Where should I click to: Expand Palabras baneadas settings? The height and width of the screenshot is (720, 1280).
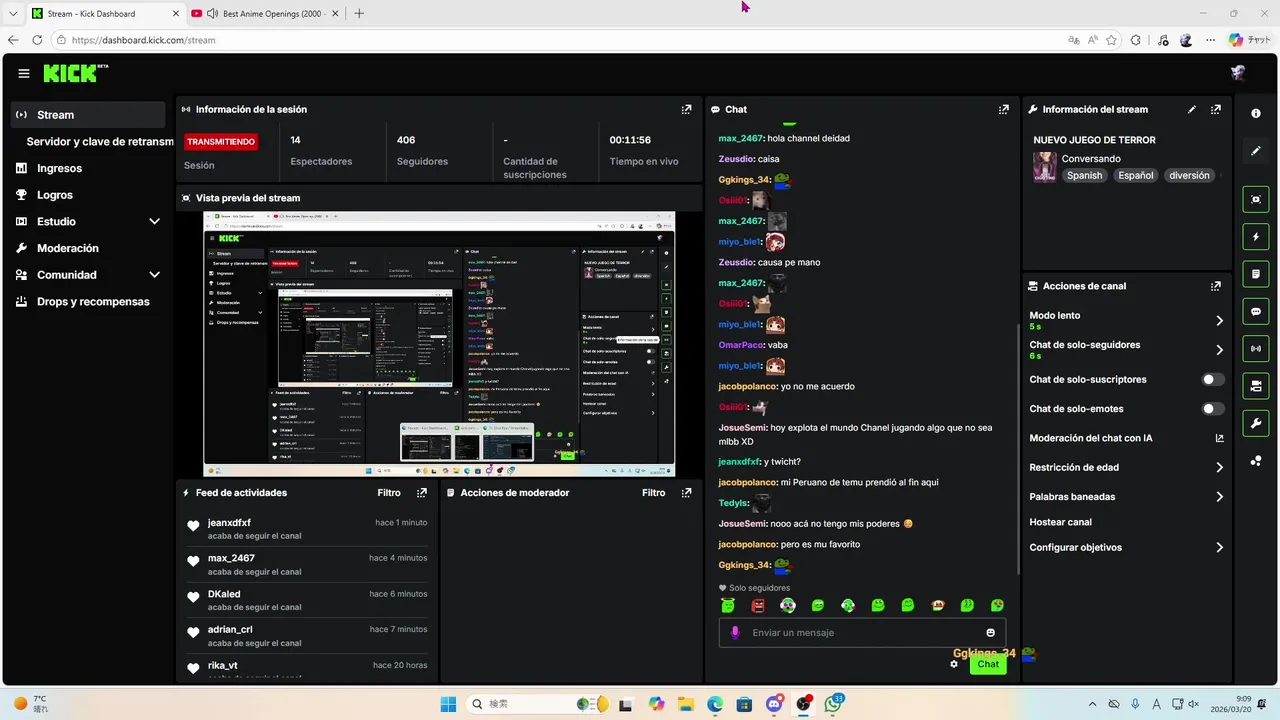pyautogui.click(x=1219, y=497)
